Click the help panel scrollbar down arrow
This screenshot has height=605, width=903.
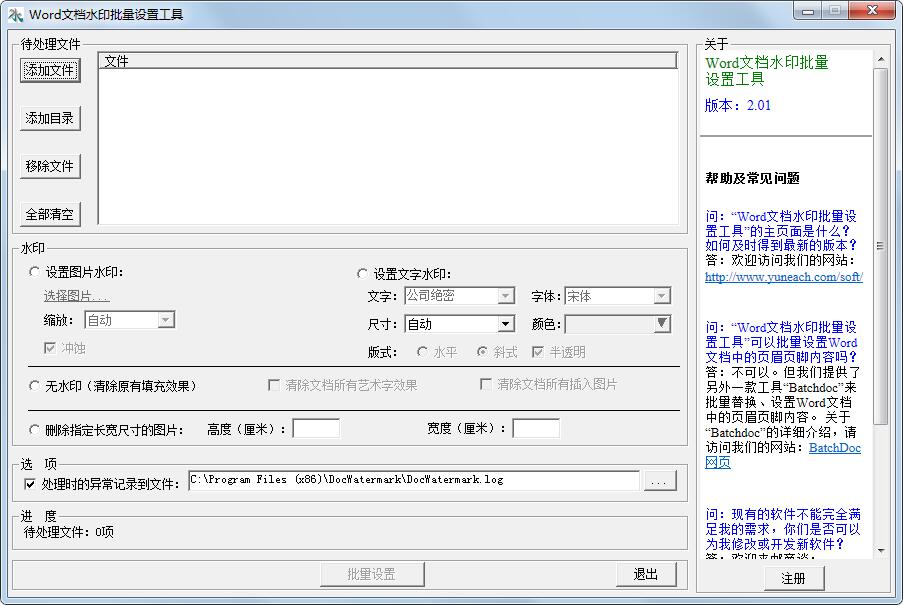point(881,550)
